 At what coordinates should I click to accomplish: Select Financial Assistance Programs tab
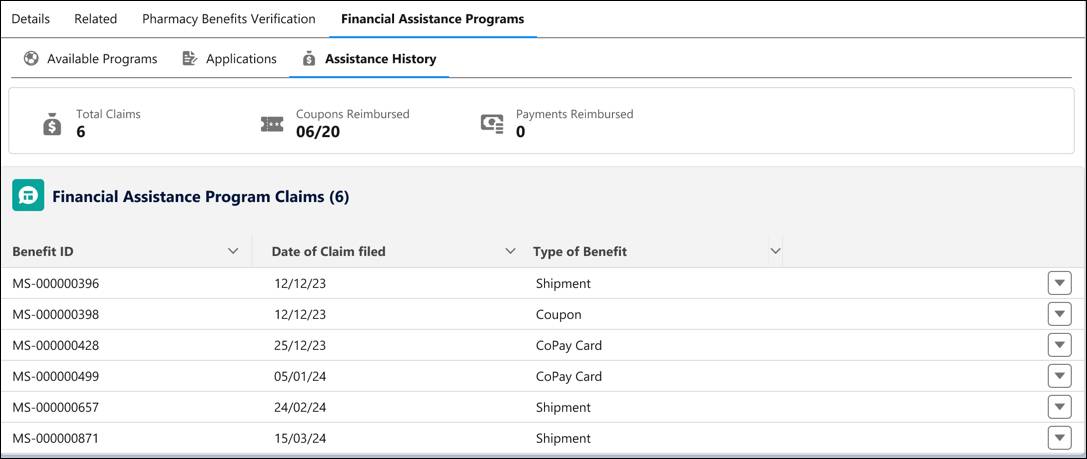pyautogui.click(x=433, y=19)
